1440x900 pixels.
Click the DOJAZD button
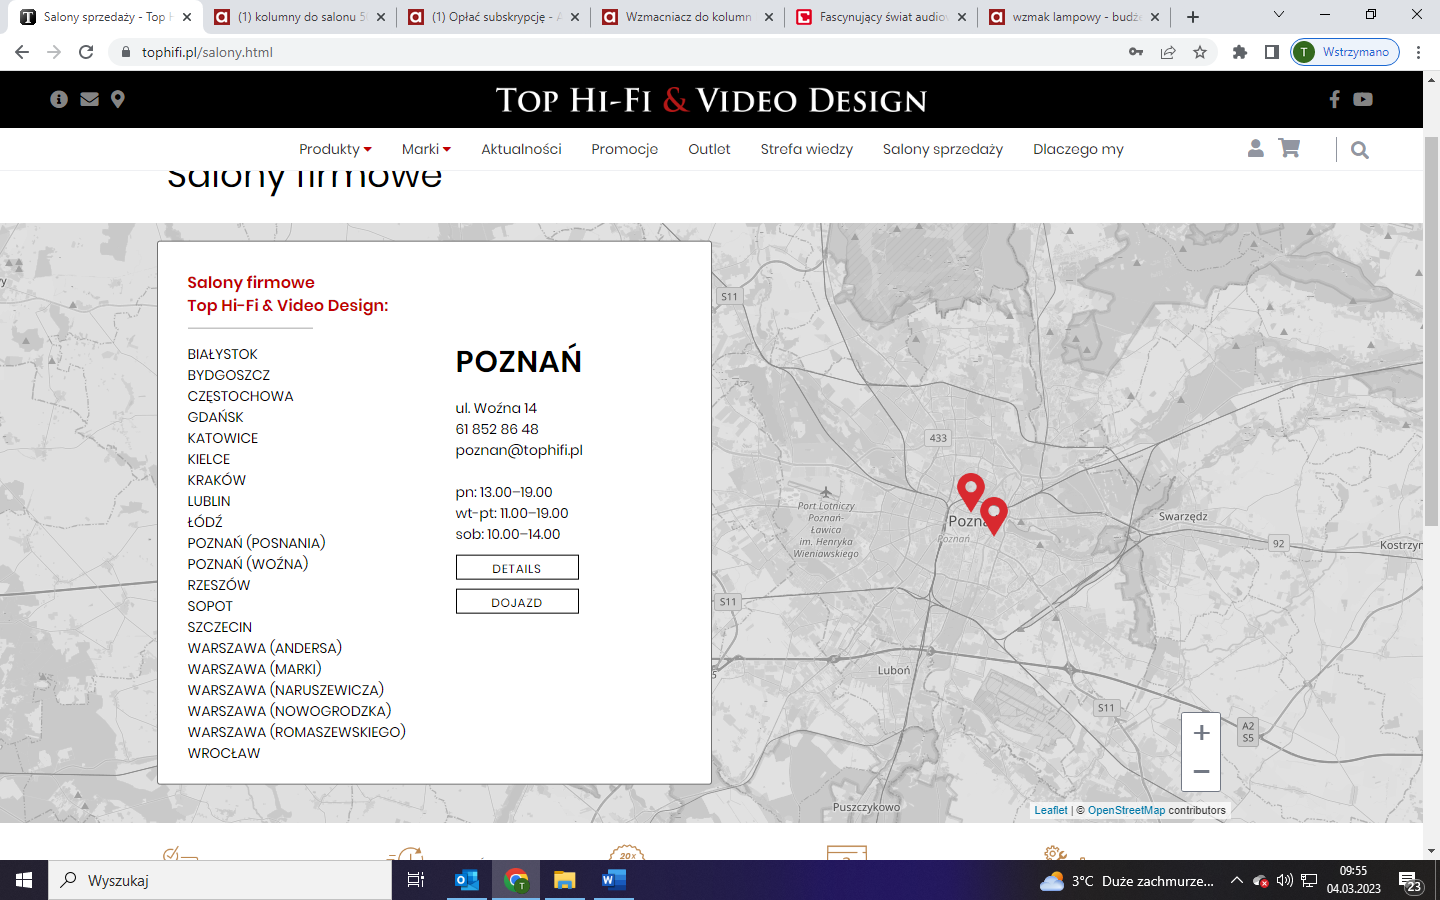(517, 602)
